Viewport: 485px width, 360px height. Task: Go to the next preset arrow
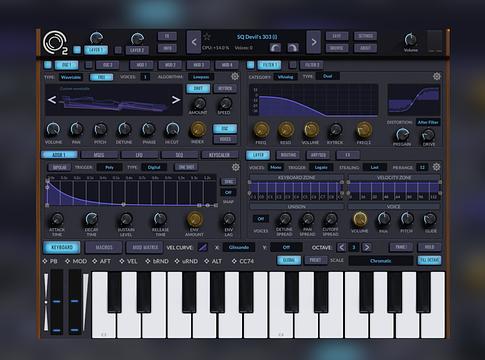click(x=314, y=42)
